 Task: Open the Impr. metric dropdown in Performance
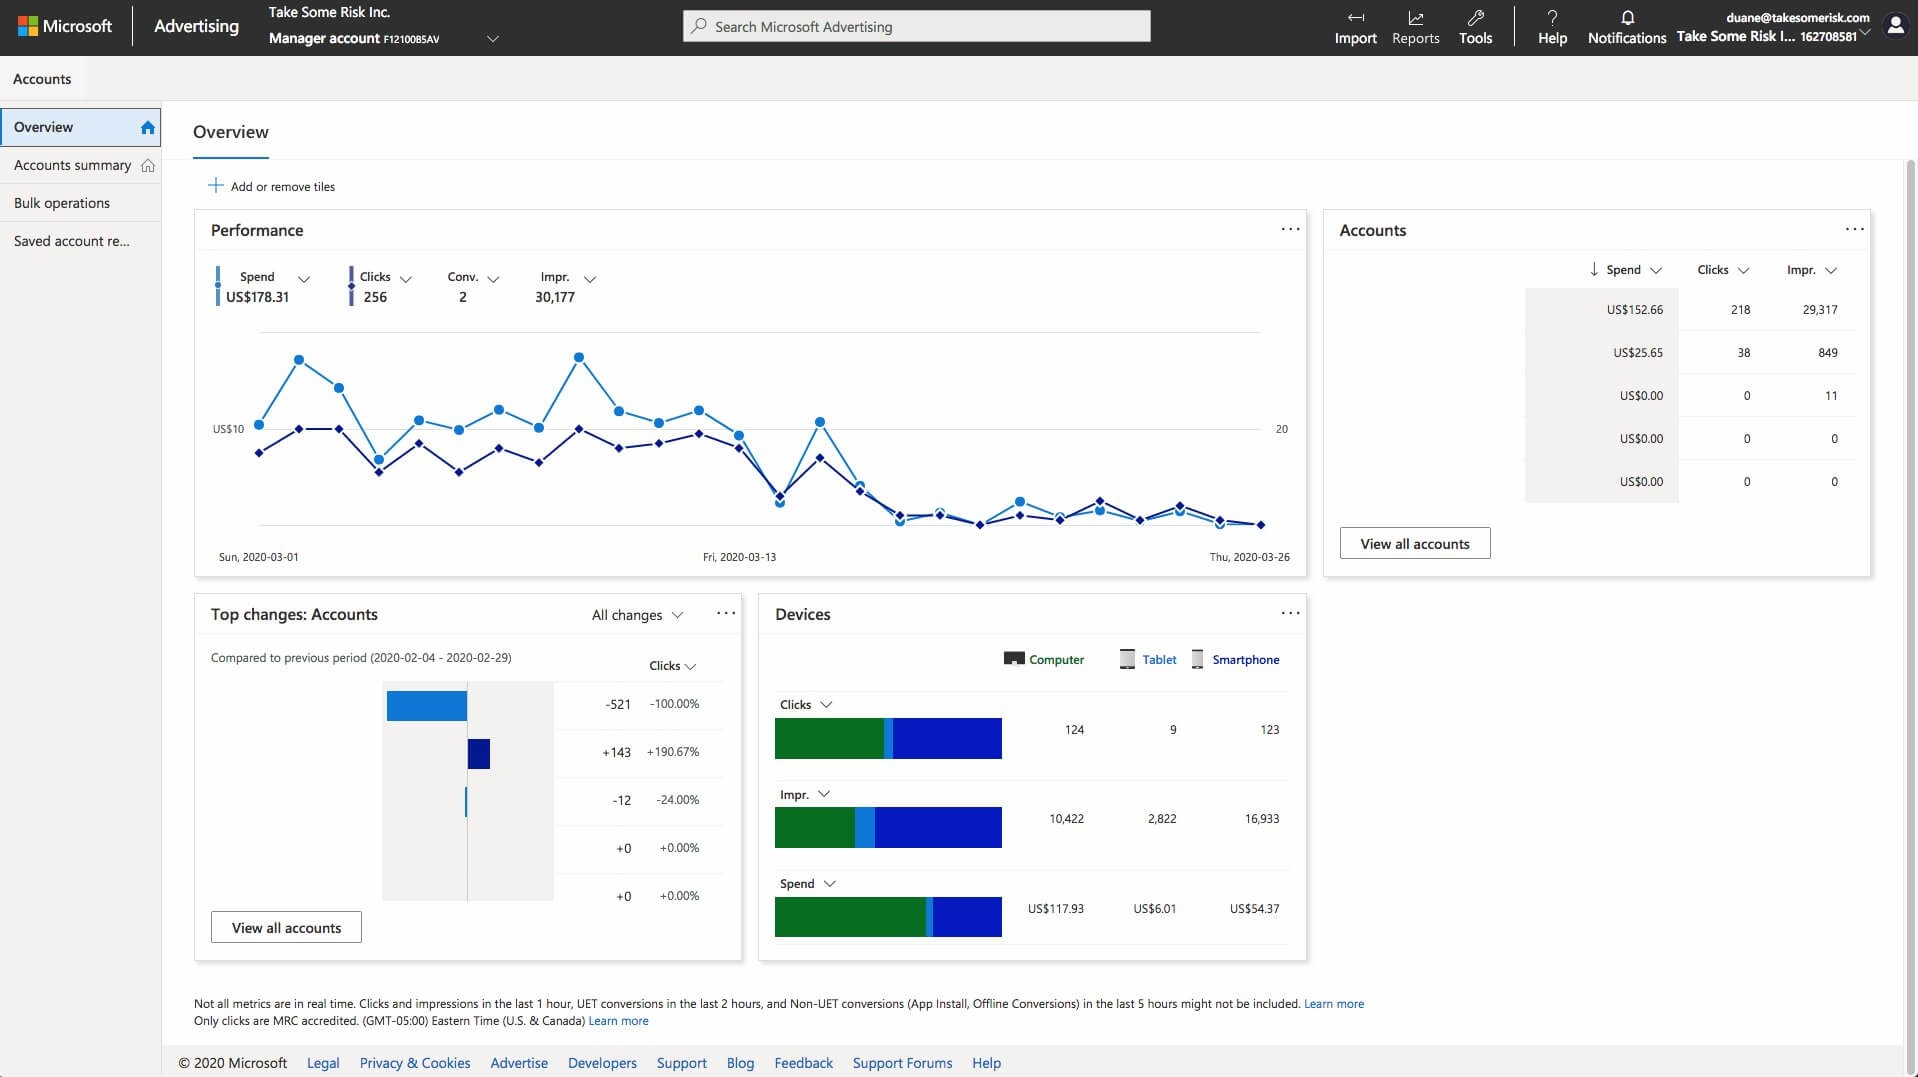click(589, 279)
